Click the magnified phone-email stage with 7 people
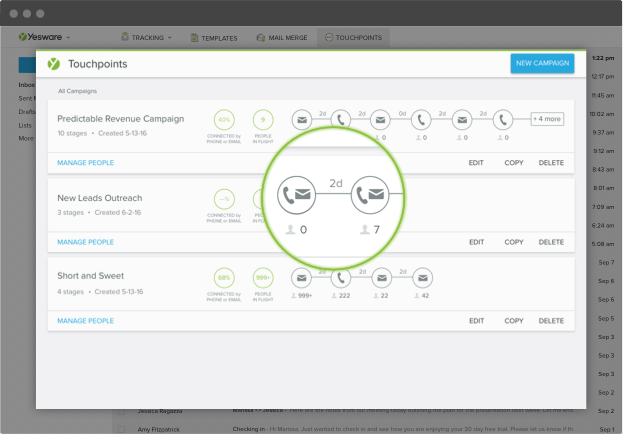Screen dimensions: 623x434 coord(370,195)
